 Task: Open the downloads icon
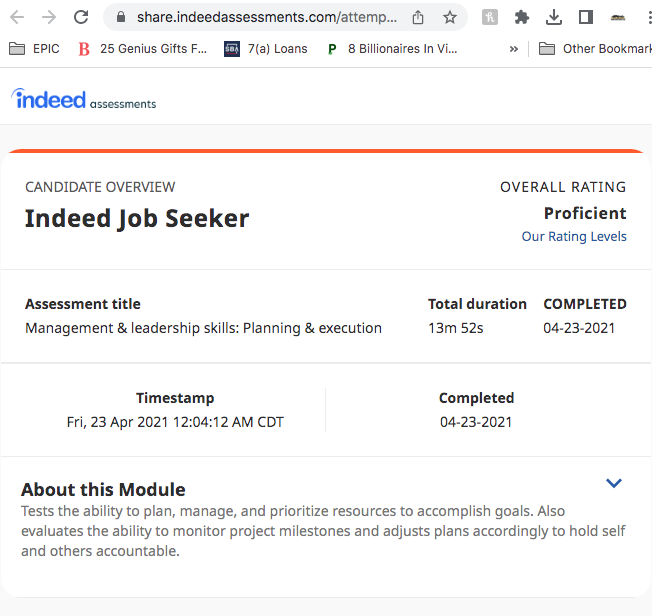point(554,17)
